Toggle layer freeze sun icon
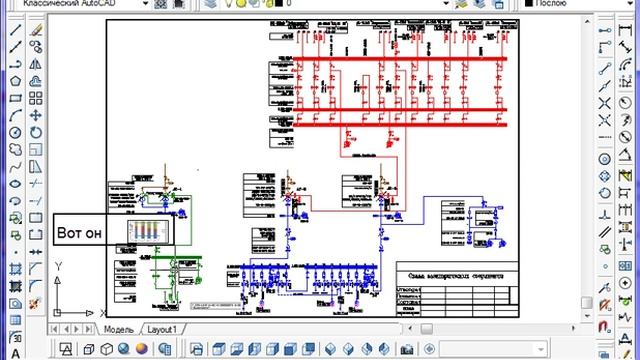The image size is (640, 360). tap(241, 4)
